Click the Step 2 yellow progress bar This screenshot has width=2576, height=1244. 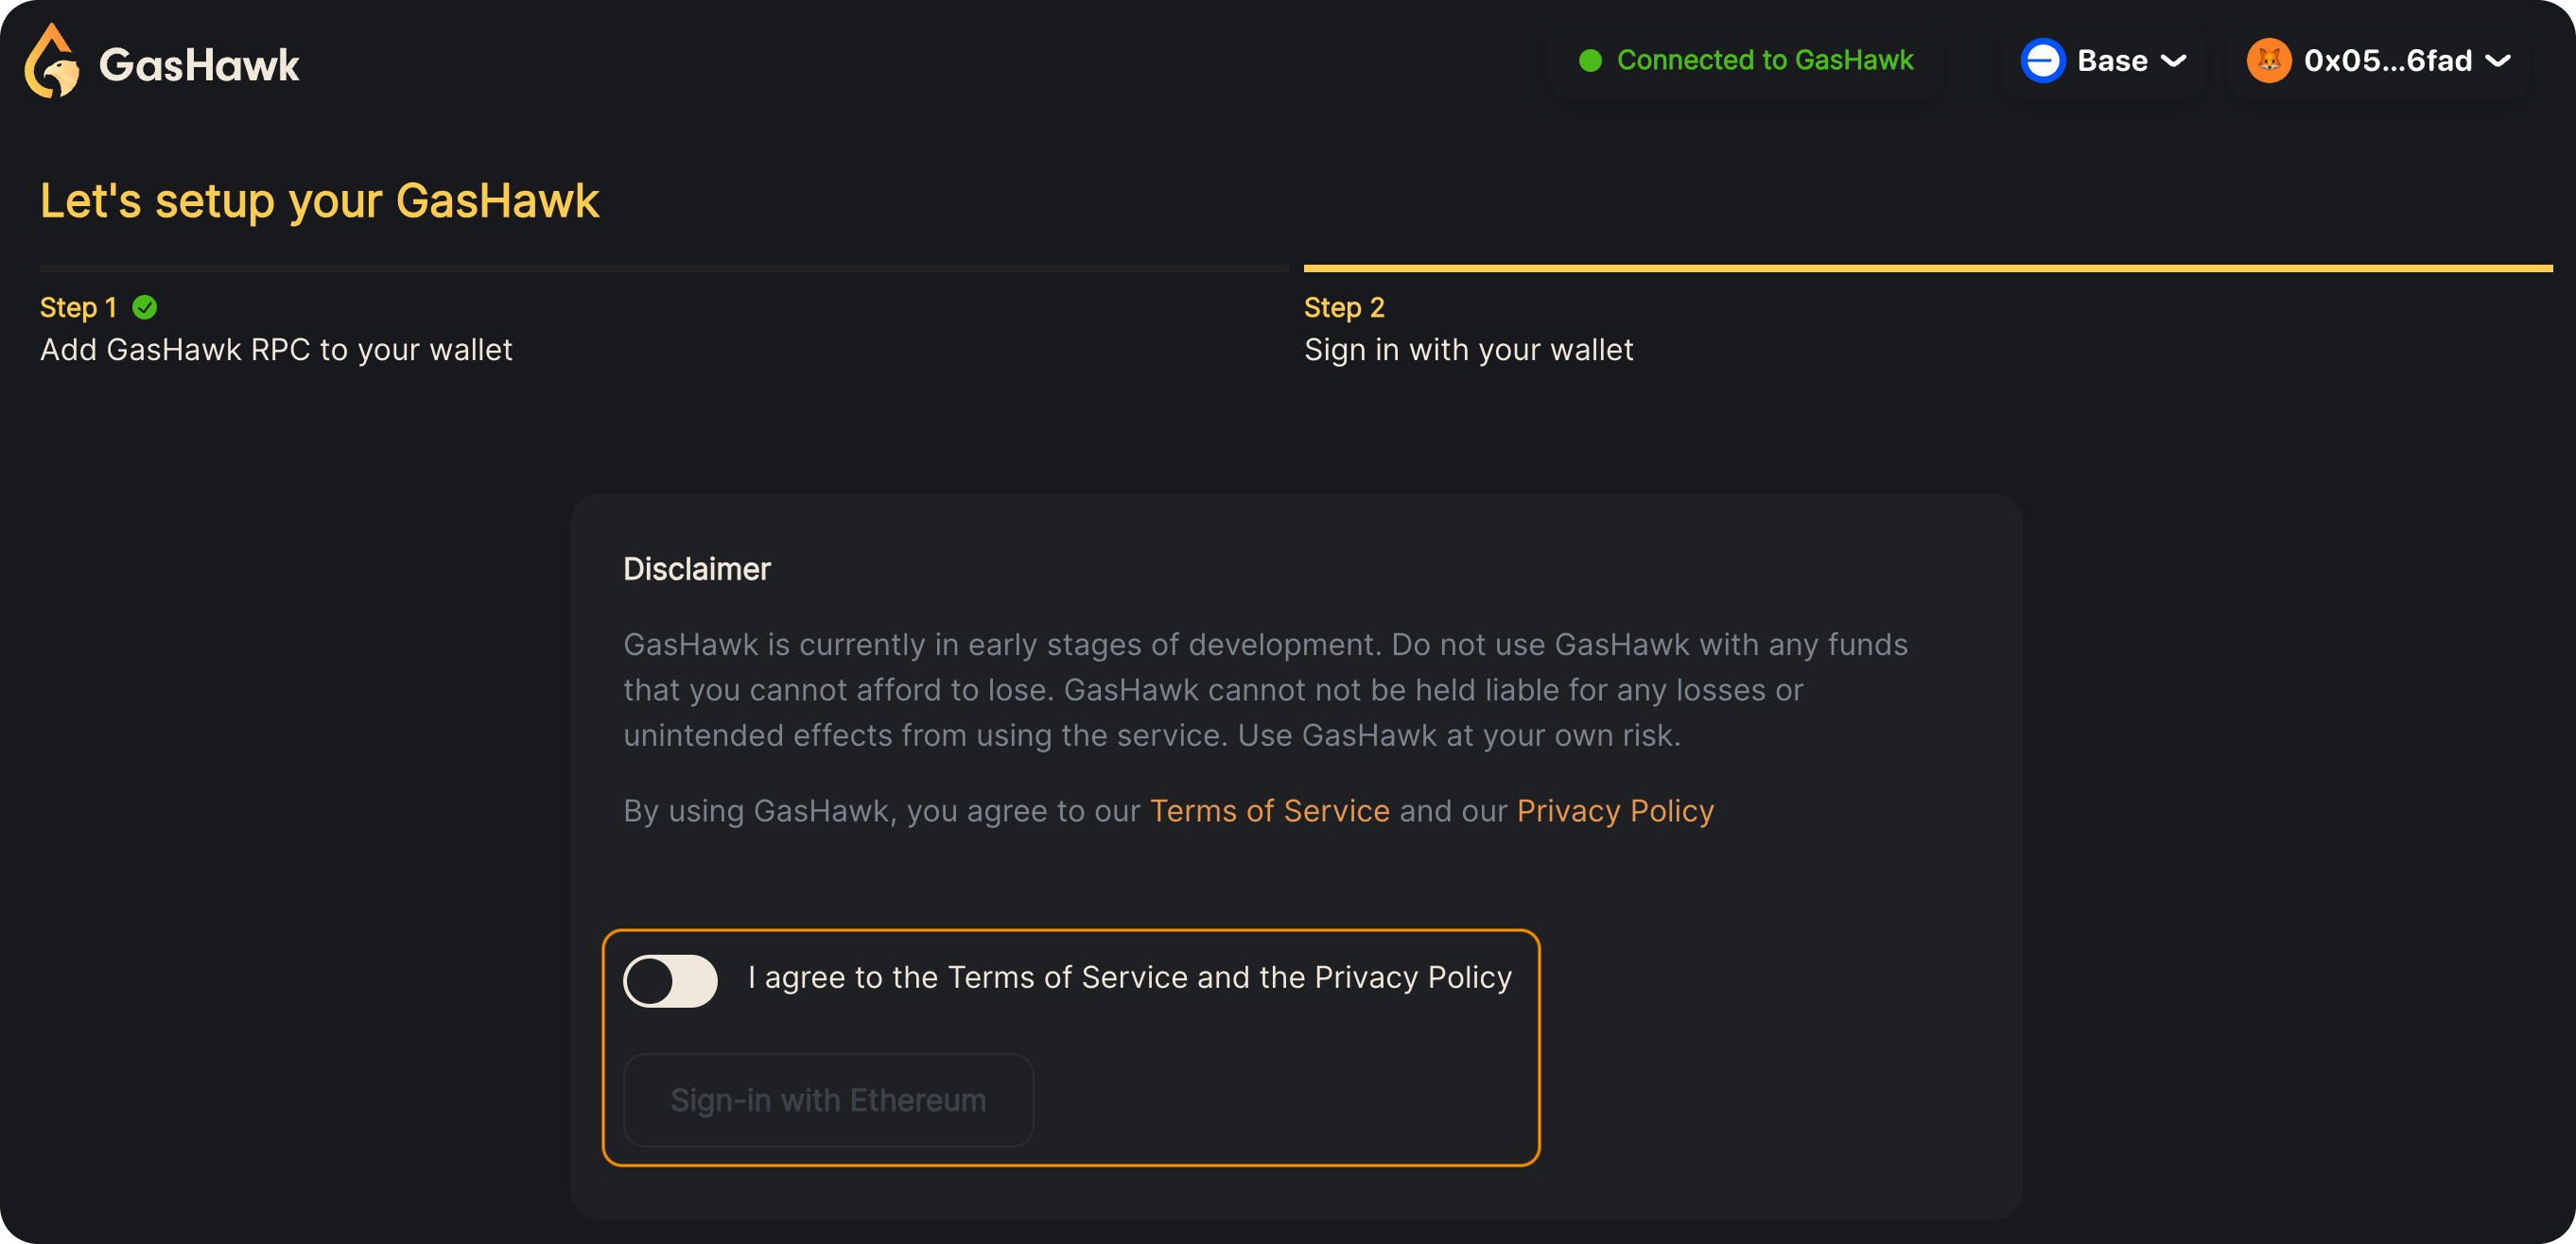click(x=1928, y=268)
